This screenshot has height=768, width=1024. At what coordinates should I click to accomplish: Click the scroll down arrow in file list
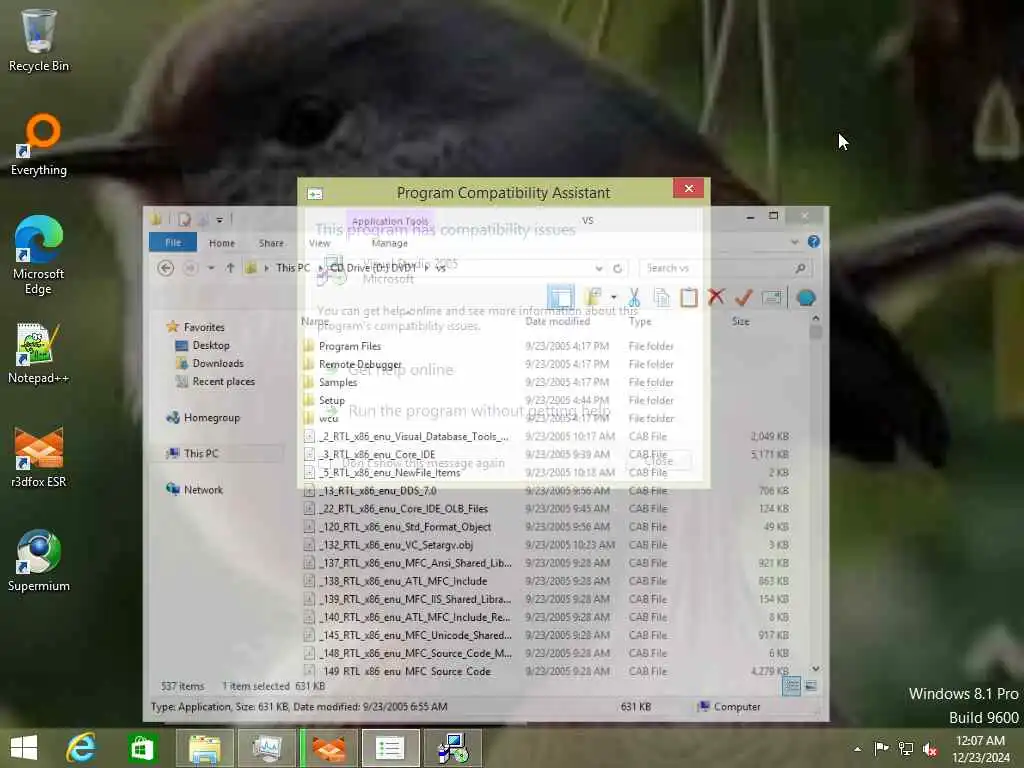coord(815,669)
